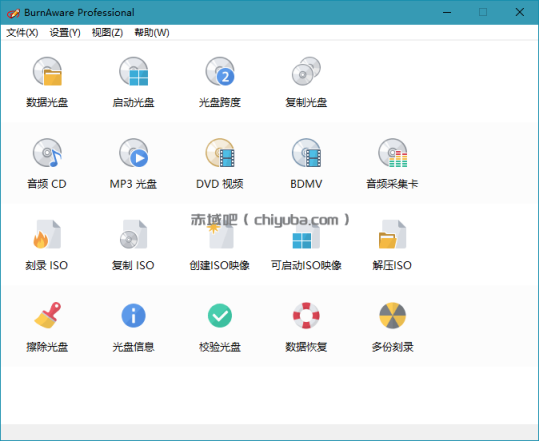Open the 帮助(W) menu
The image size is (539, 441).
(x=152, y=33)
